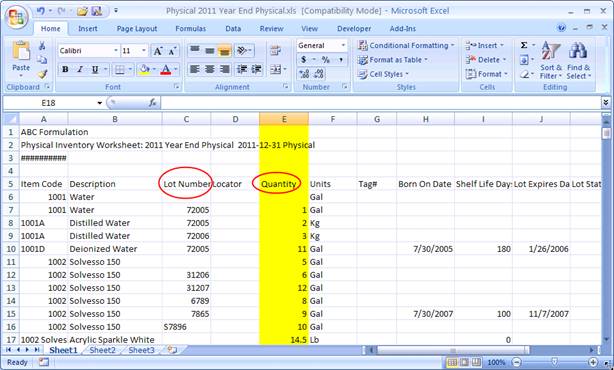
Task: Click Insert cells button
Action: pyautogui.click(x=484, y=45)
